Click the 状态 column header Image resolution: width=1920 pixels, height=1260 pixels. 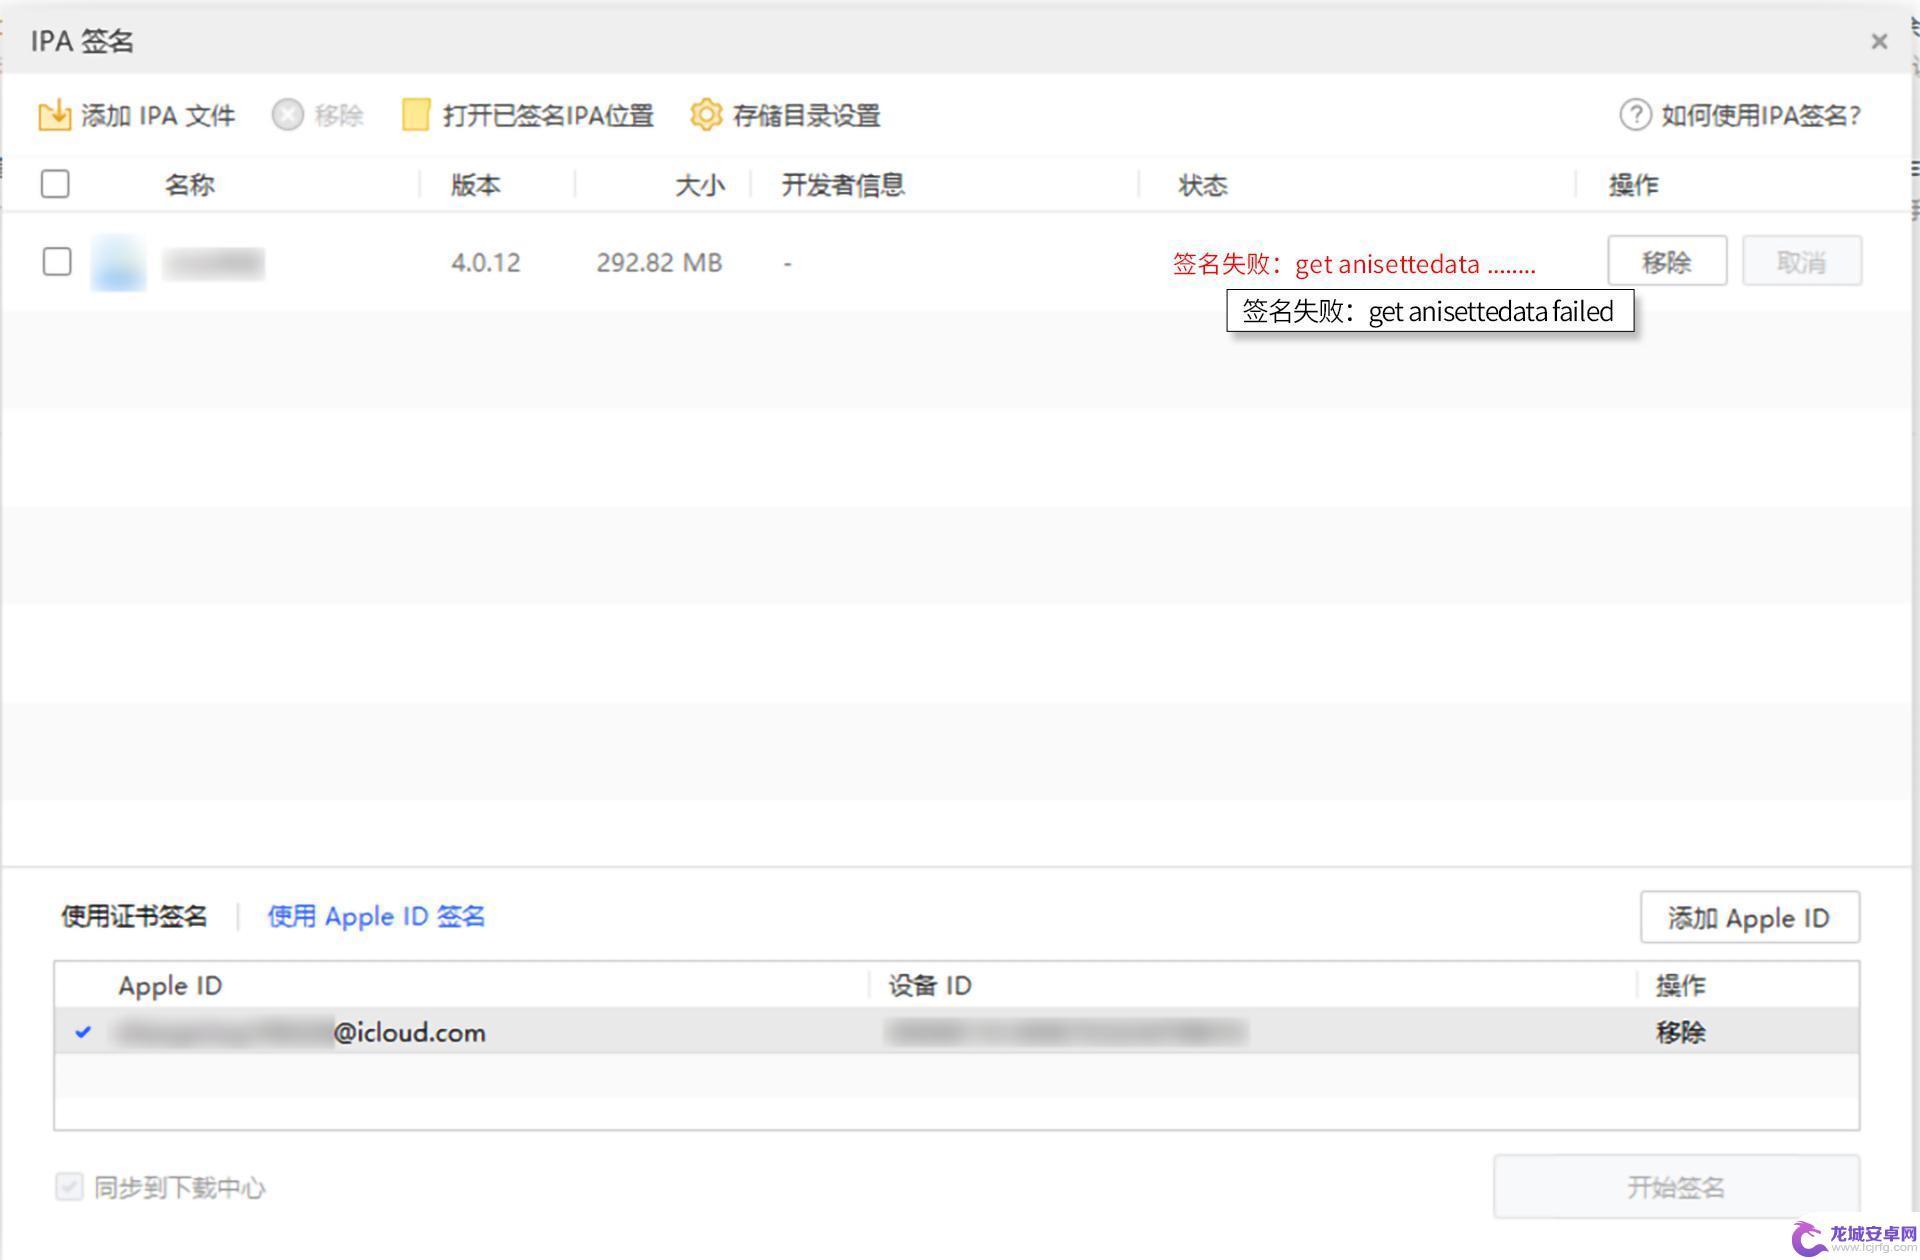tap(1202, 185)
